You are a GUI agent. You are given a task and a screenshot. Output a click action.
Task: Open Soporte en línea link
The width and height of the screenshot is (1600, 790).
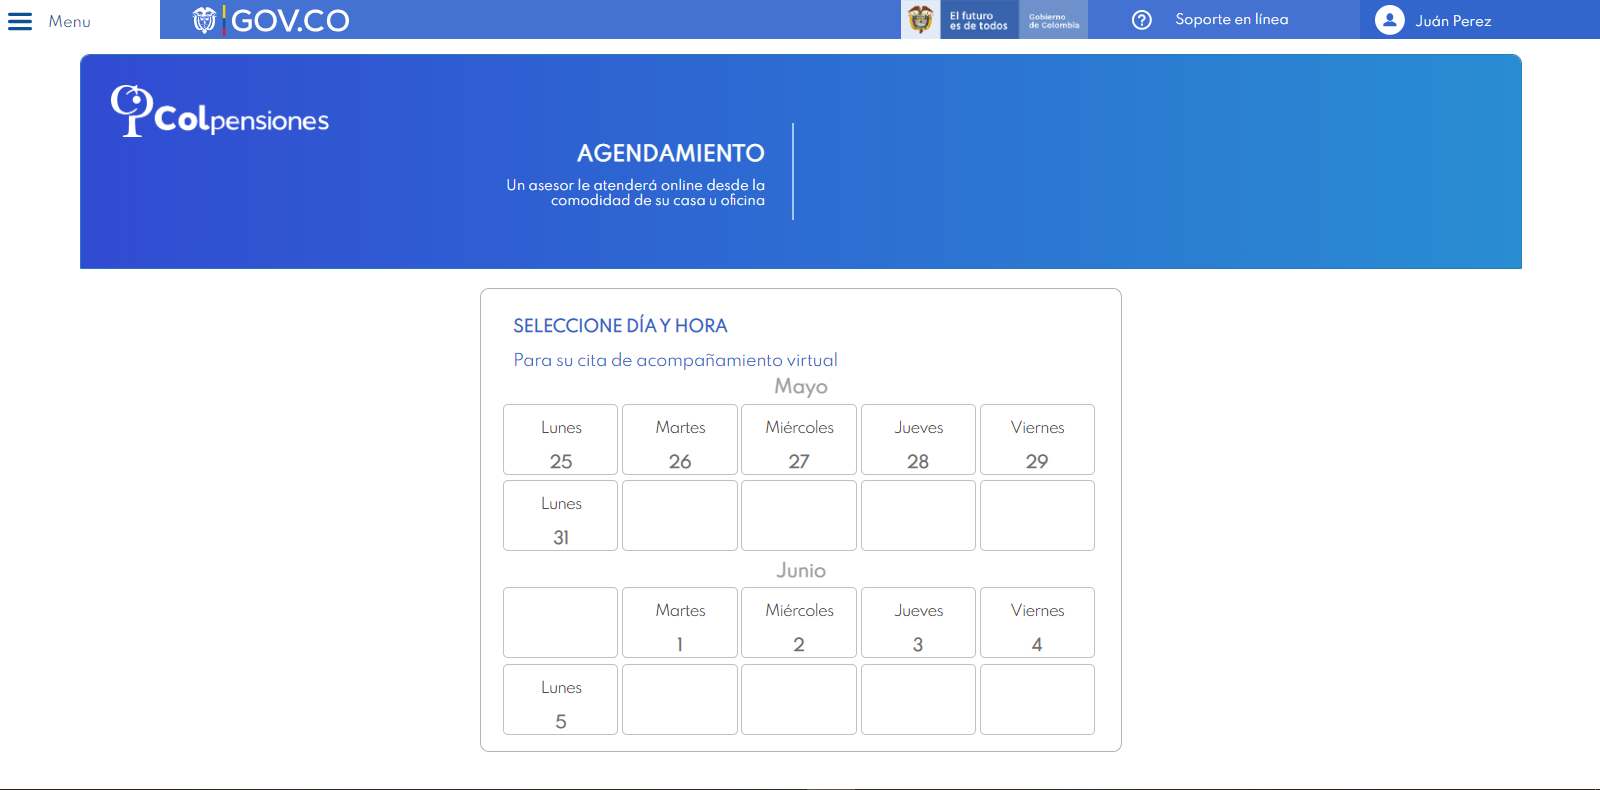pos(1232,19)
